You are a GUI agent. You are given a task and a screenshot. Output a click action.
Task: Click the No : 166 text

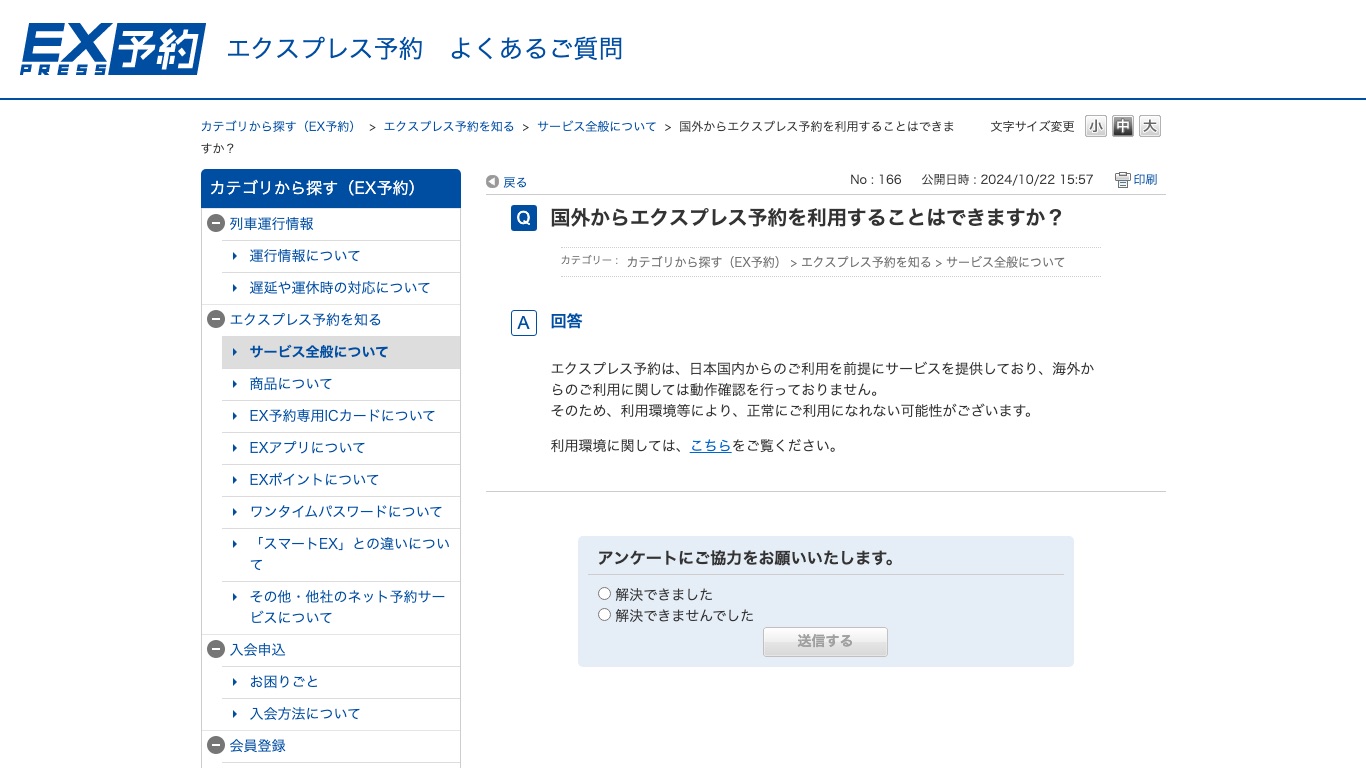coord(876,180)
